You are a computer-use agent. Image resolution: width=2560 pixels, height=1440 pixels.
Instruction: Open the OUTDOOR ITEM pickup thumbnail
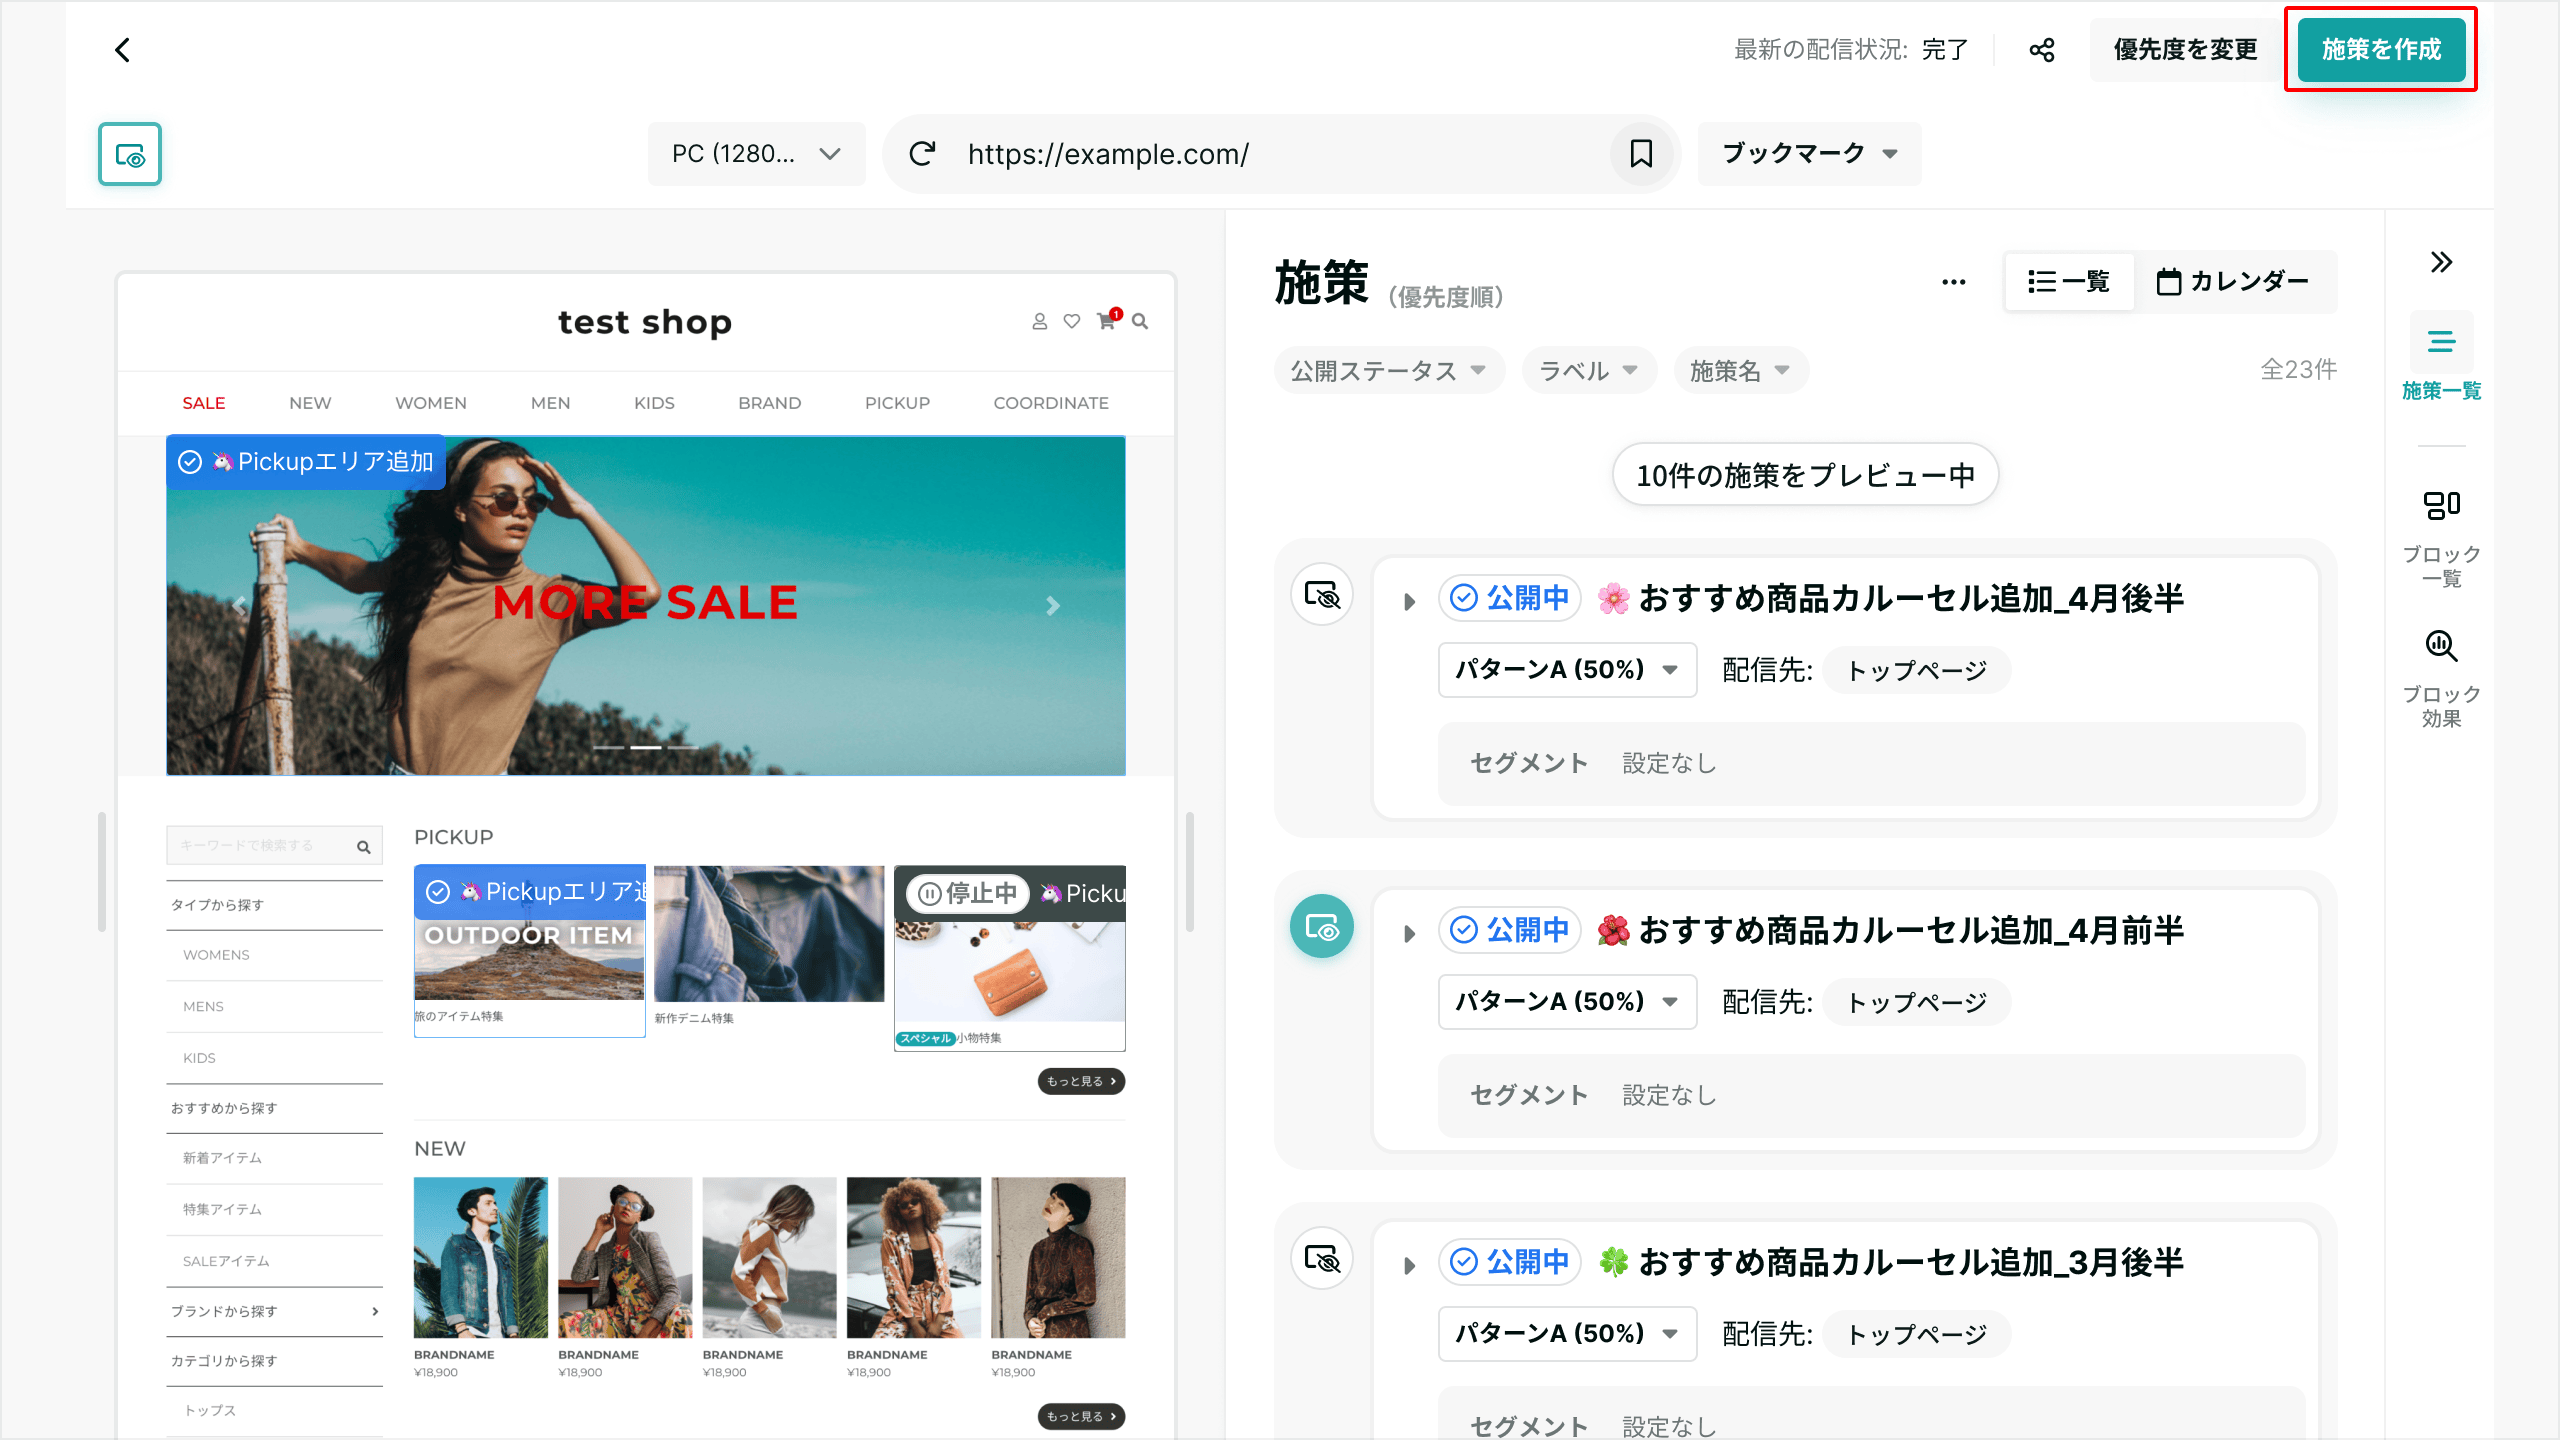[x=530, y=933]
